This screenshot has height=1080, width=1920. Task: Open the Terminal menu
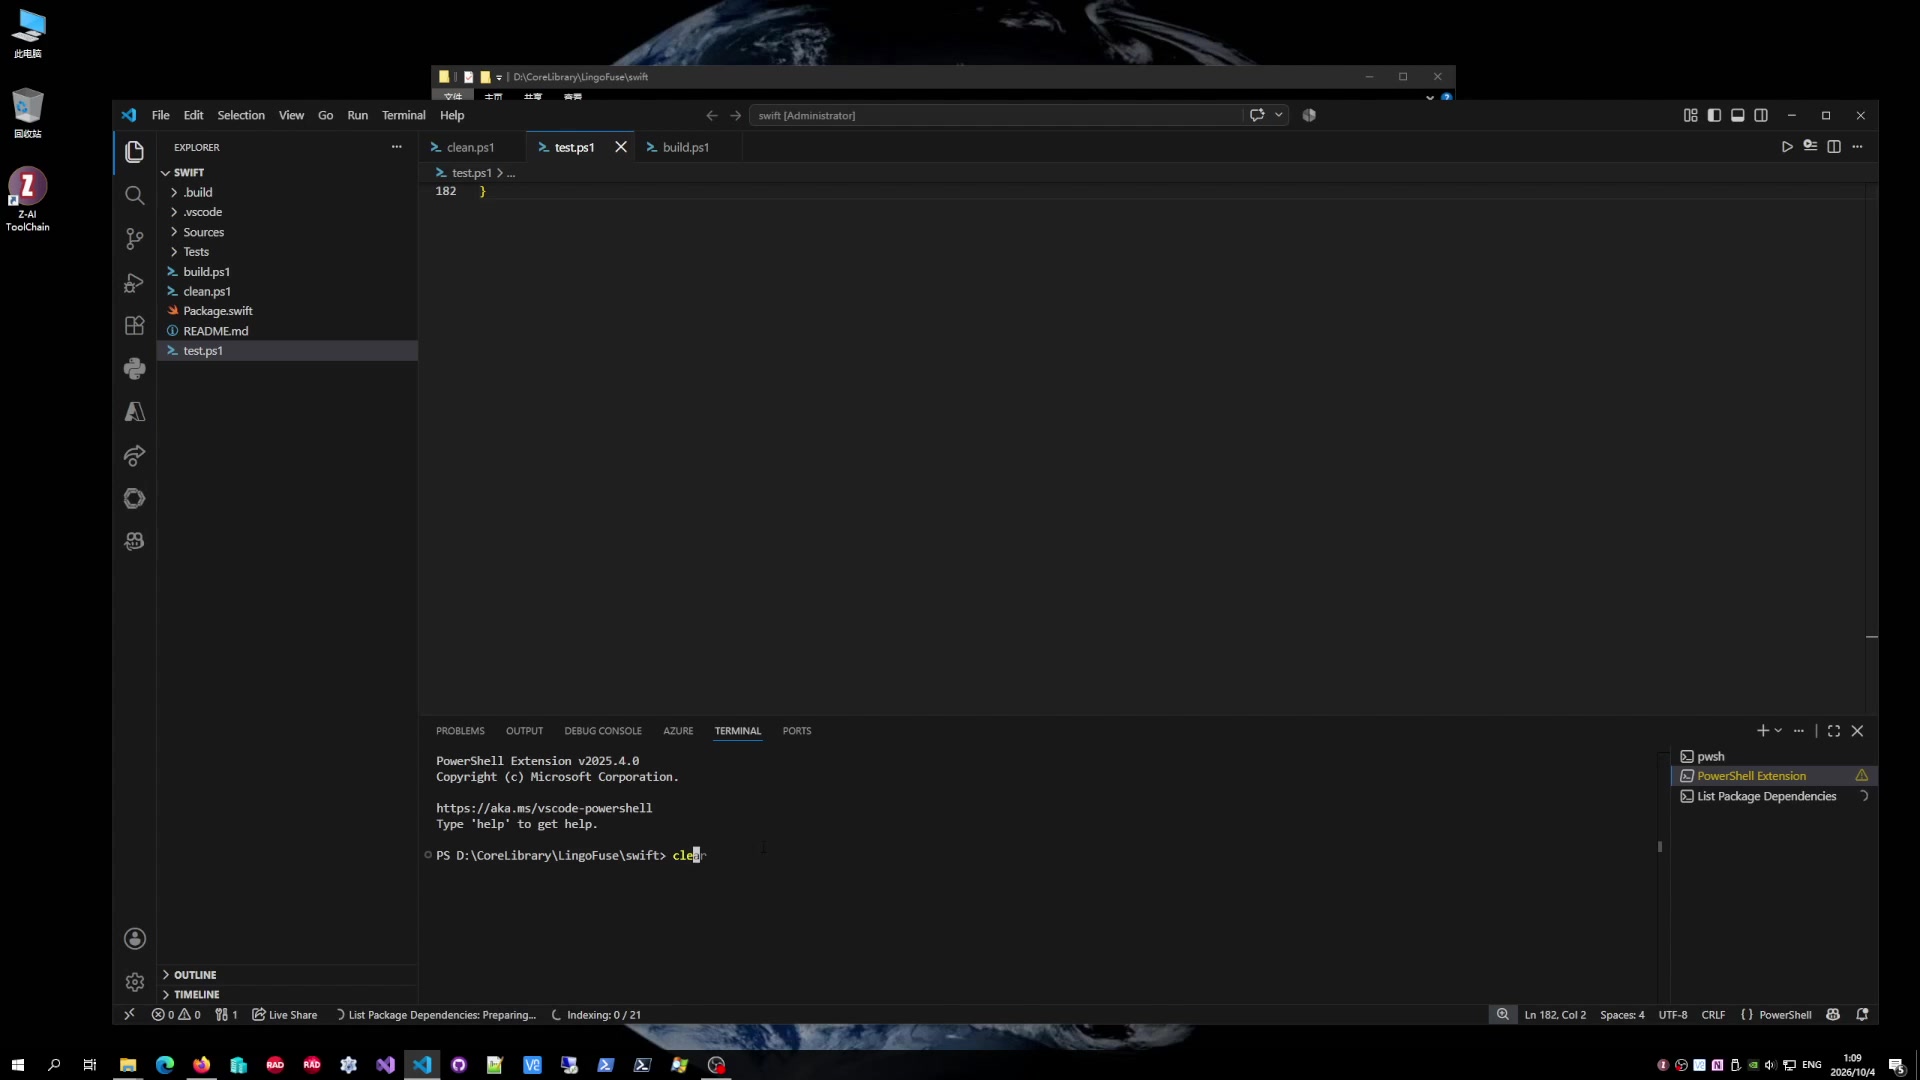[403, 115]
